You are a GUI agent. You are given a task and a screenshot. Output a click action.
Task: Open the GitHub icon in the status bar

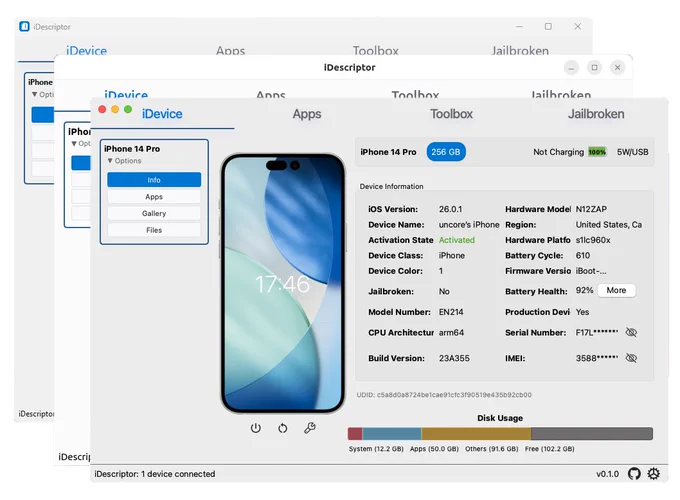(x=634, y=474)
